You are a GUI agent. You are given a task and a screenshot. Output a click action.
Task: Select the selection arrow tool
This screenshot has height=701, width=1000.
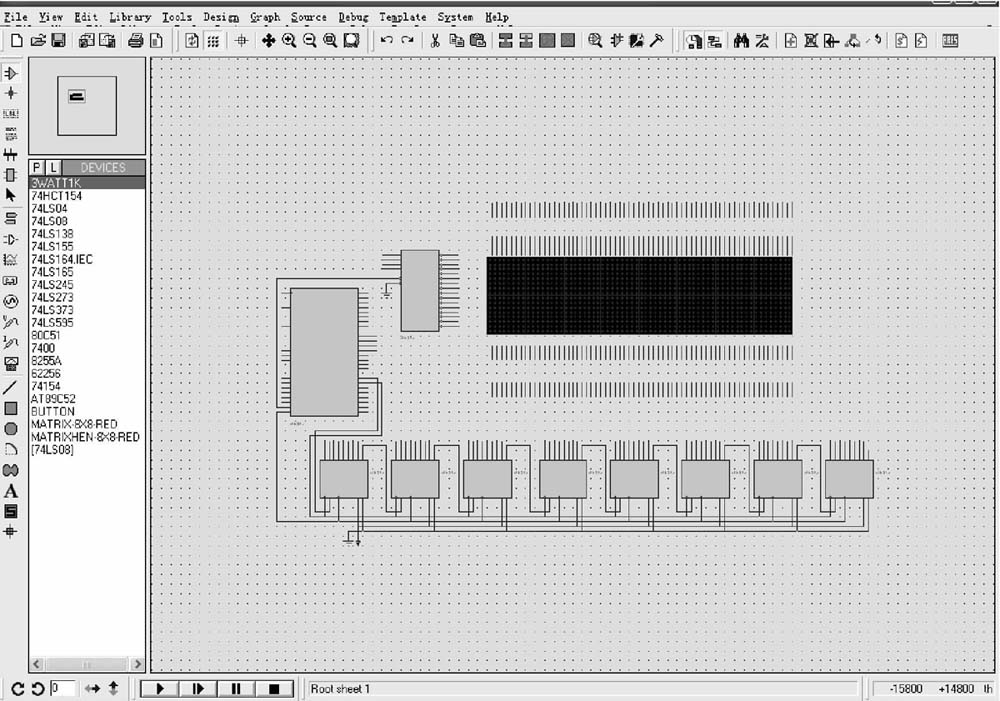[10, 195]
